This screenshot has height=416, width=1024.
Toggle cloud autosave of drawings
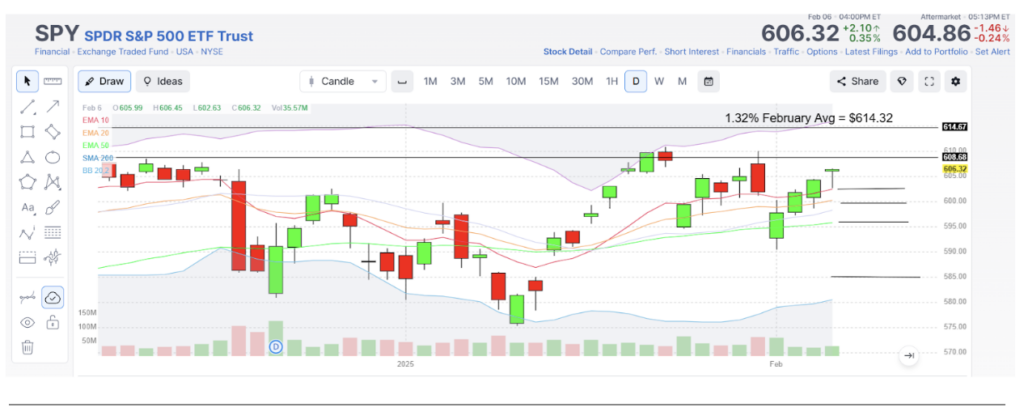point(53,297)
